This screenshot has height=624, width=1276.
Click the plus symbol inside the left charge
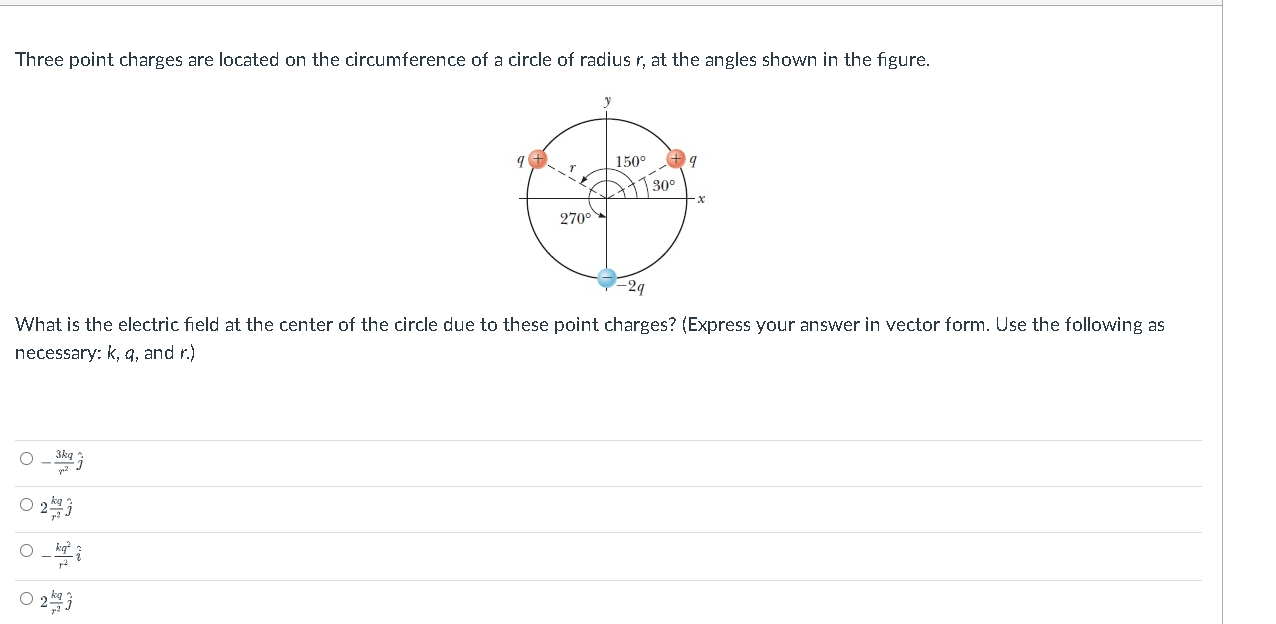[538, 160]
